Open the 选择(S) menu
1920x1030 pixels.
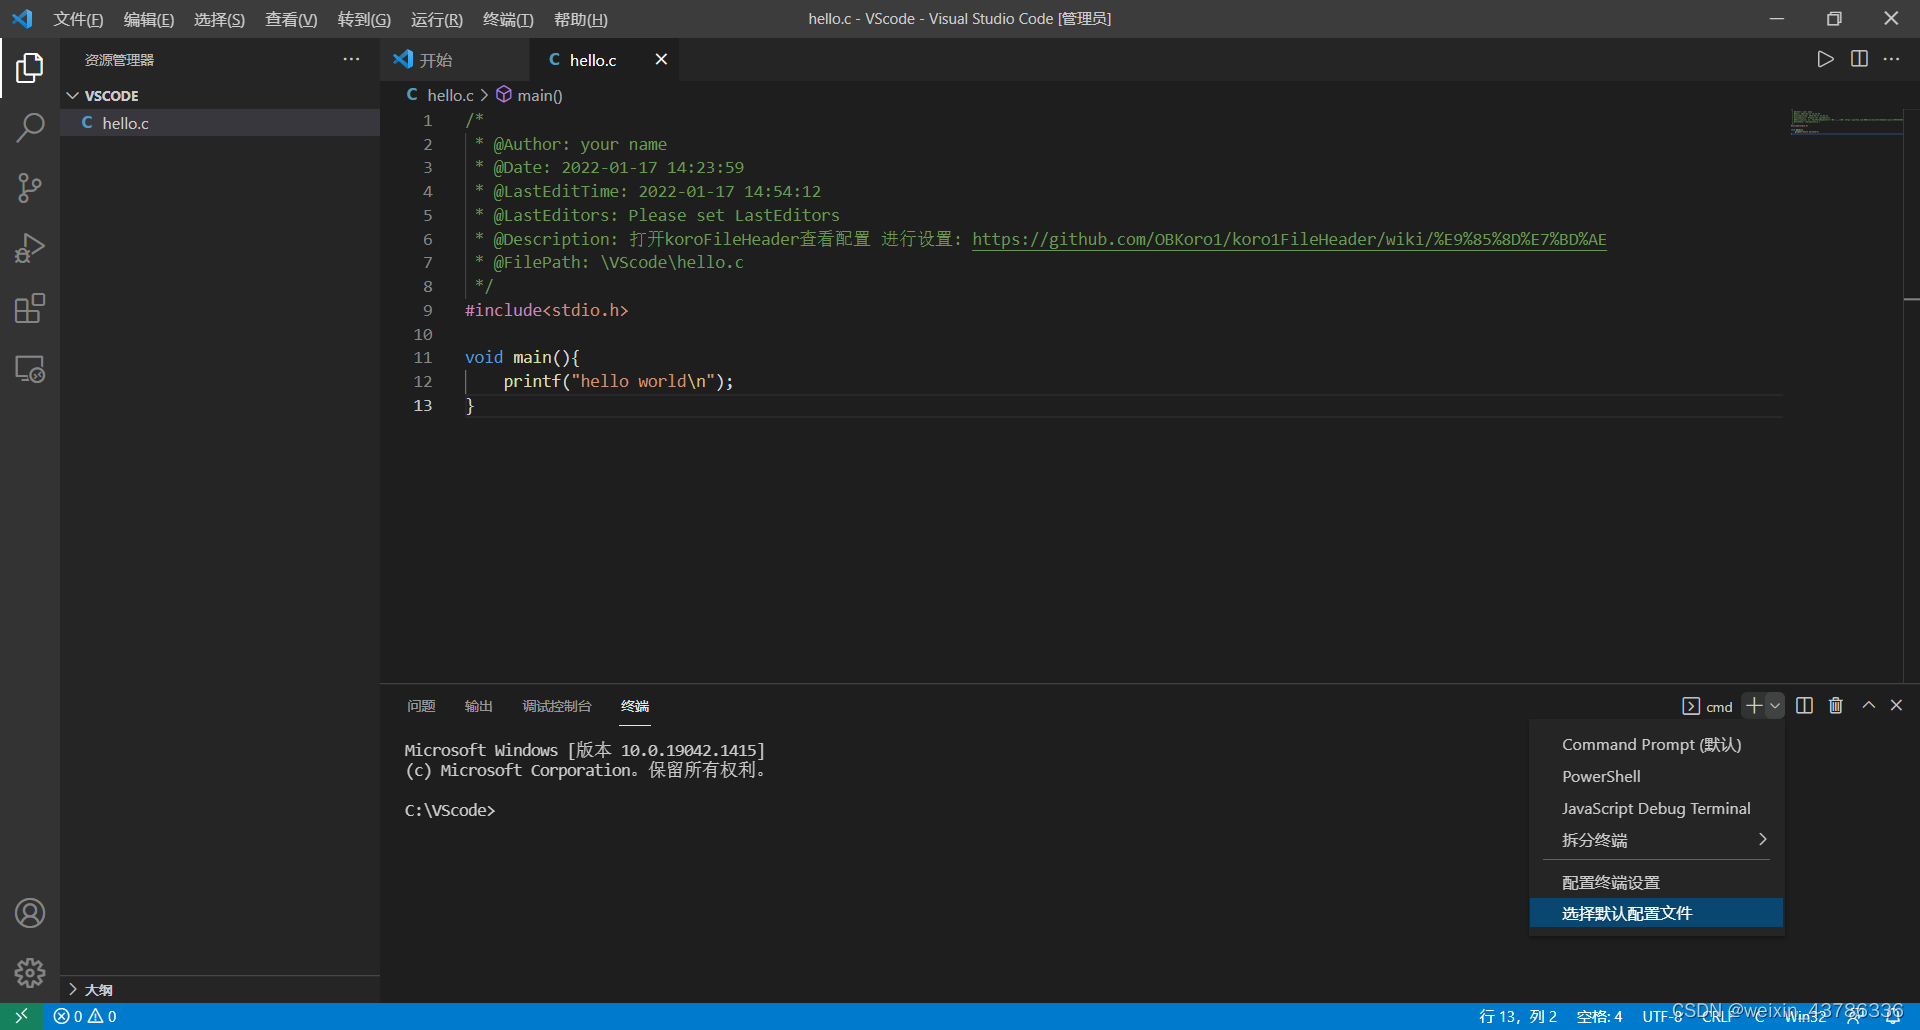219,19
